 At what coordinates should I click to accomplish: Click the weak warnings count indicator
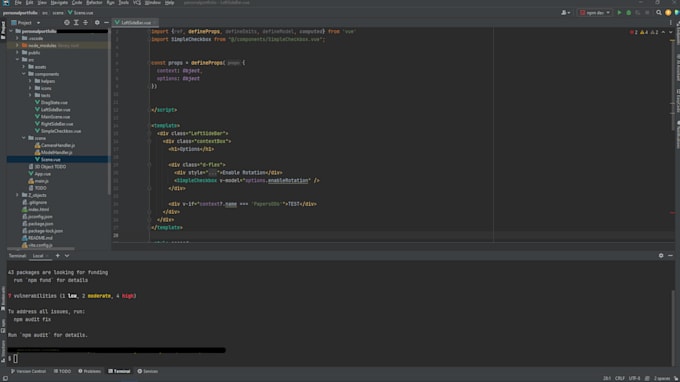[x=654, y=32]
